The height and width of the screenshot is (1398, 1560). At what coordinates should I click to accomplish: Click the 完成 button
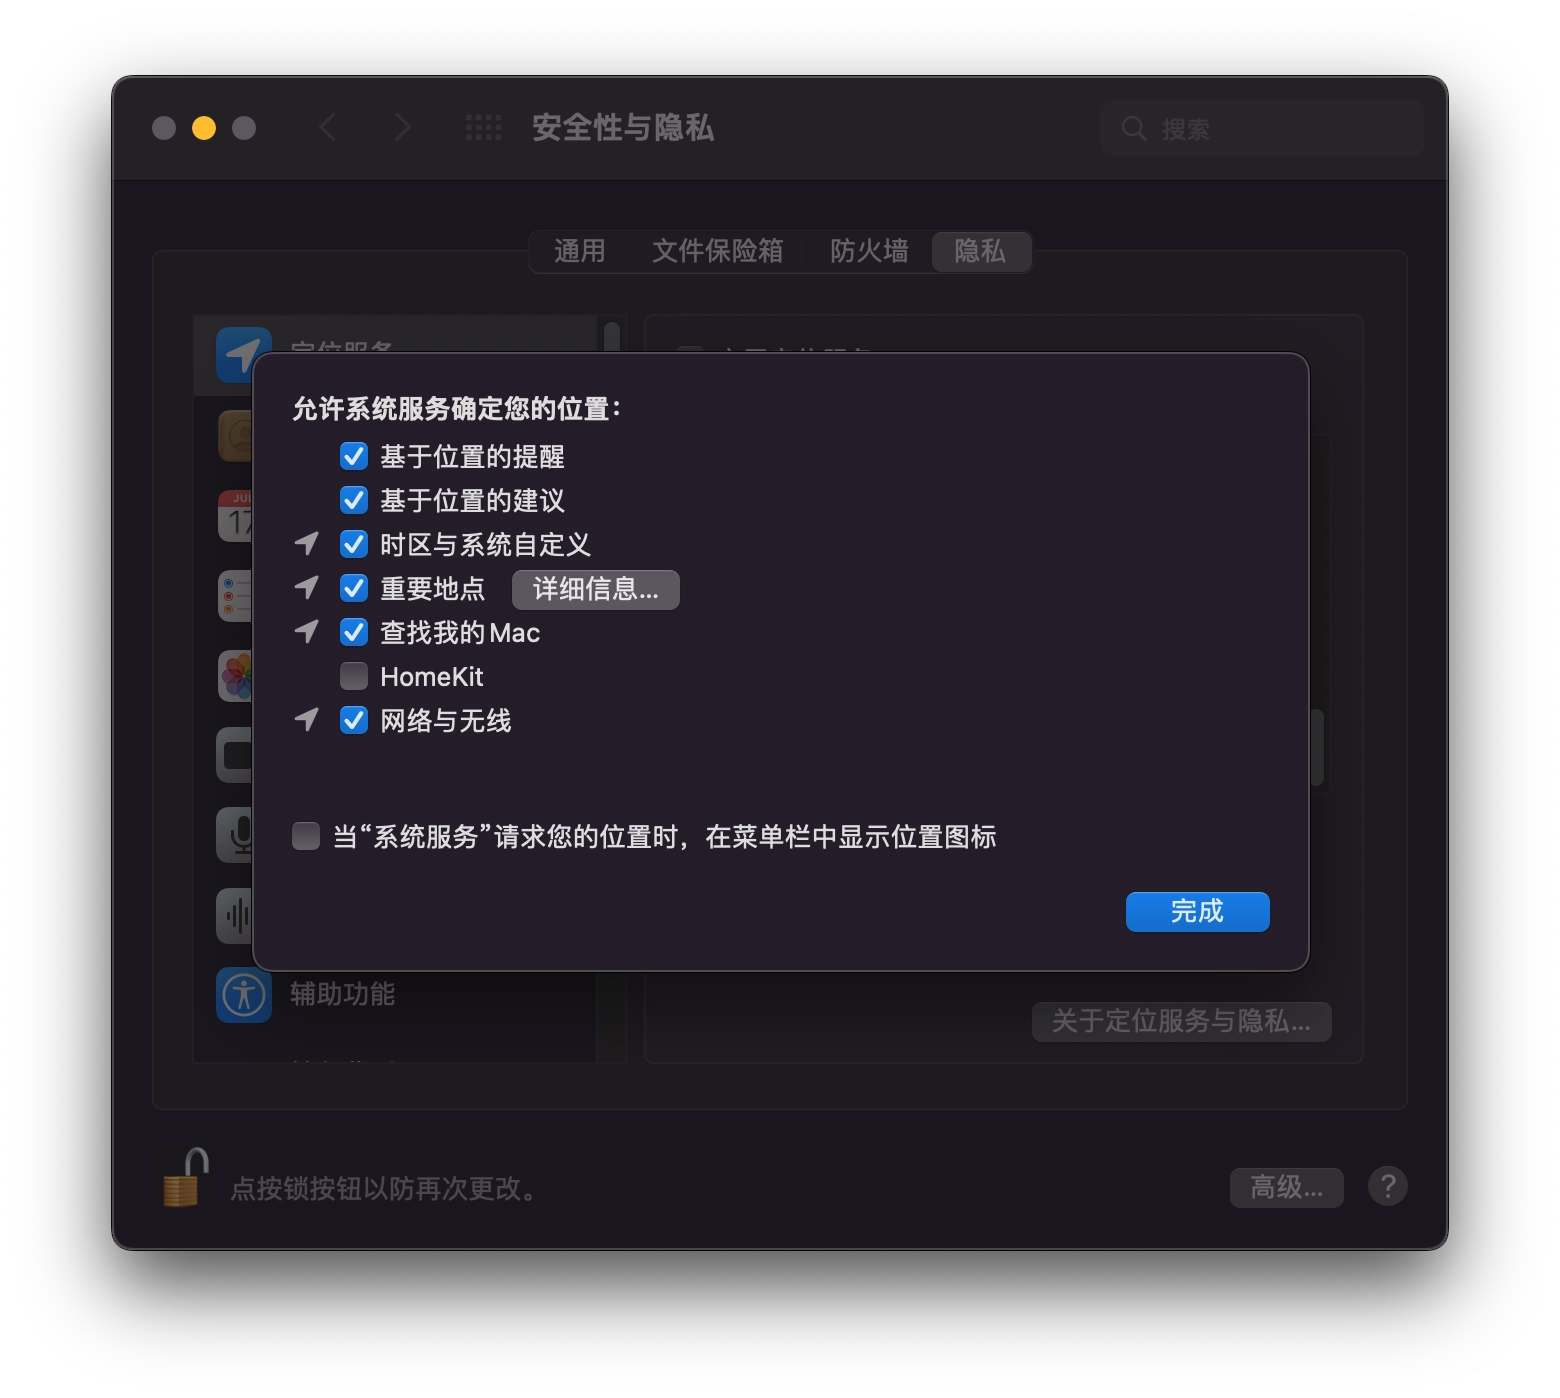click(x=1198, y=912)
